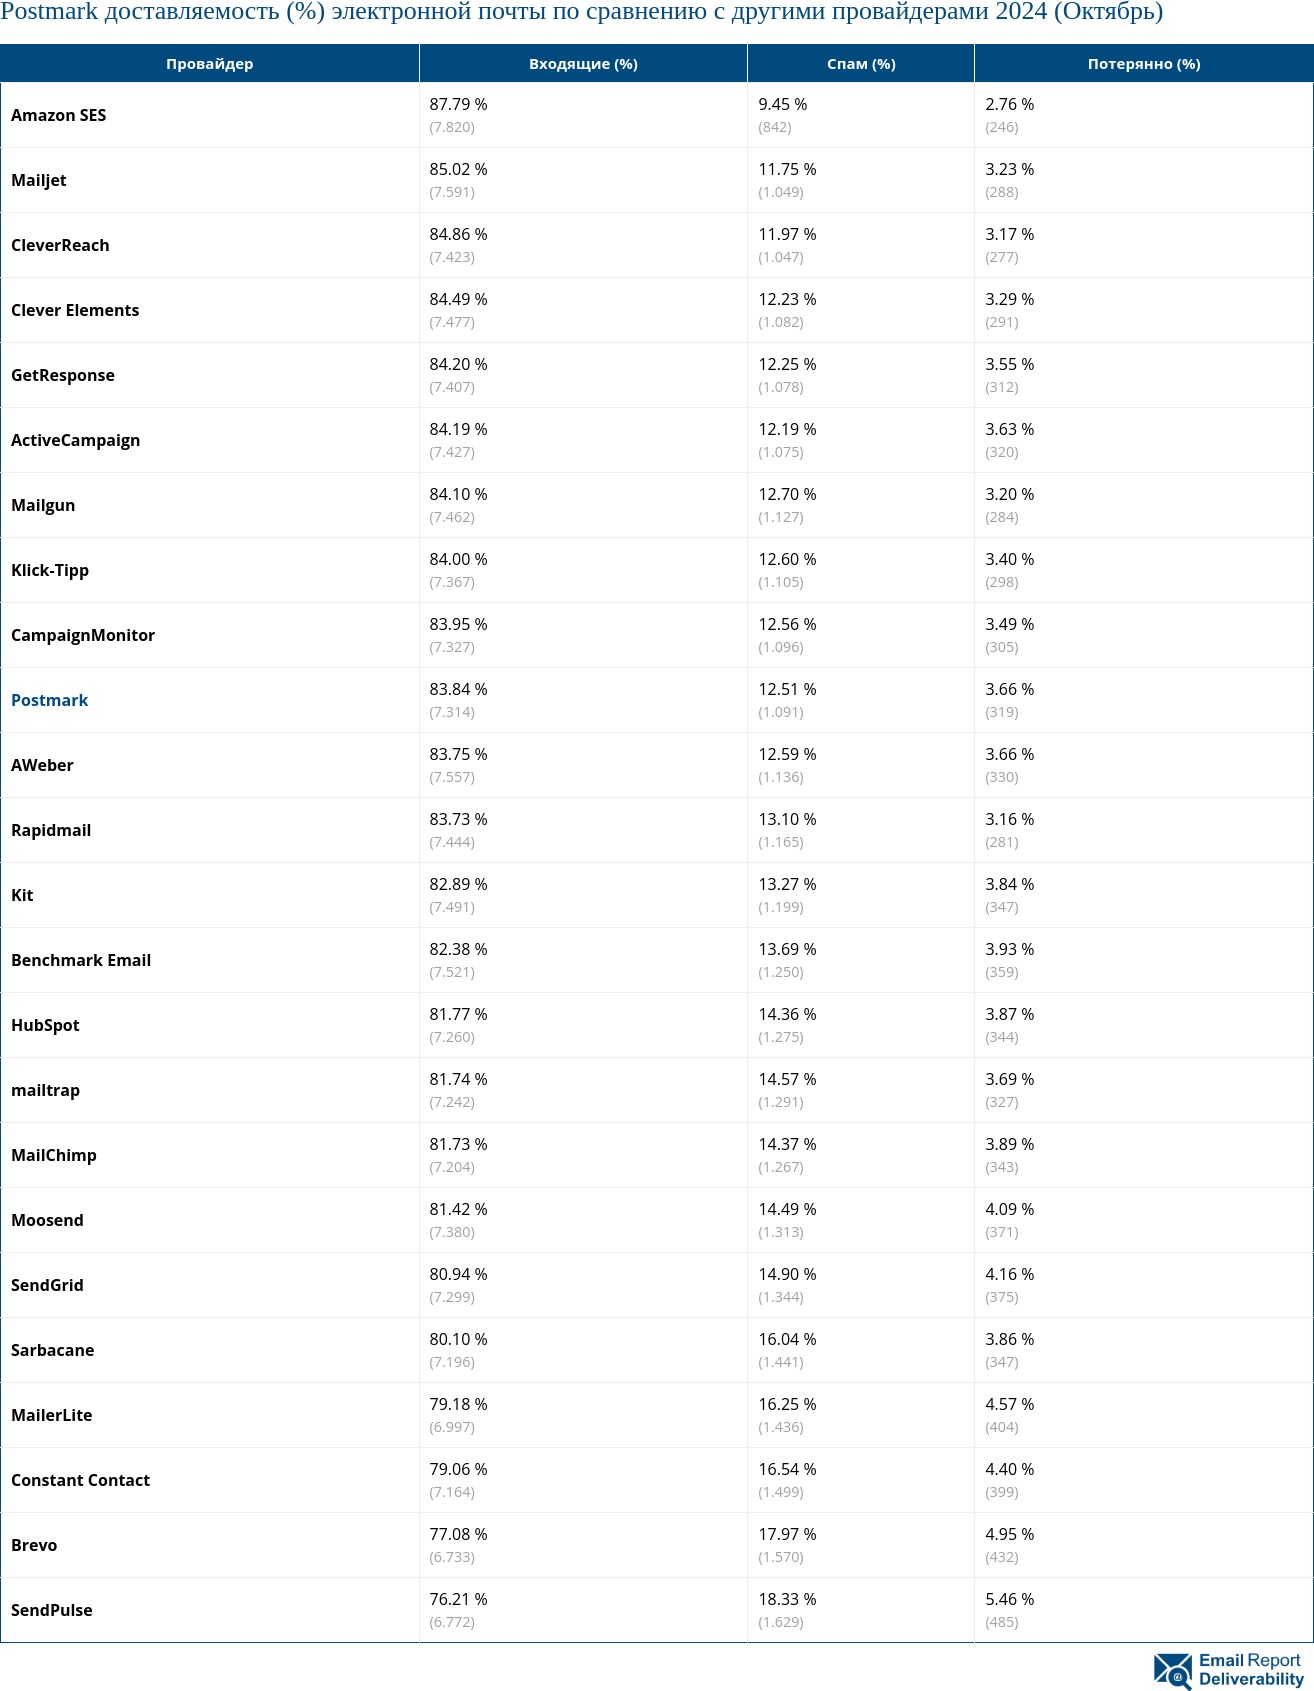1314x1691 pixels.
Task: Click the MailChimp provider name
Action: click(54, 1155)
